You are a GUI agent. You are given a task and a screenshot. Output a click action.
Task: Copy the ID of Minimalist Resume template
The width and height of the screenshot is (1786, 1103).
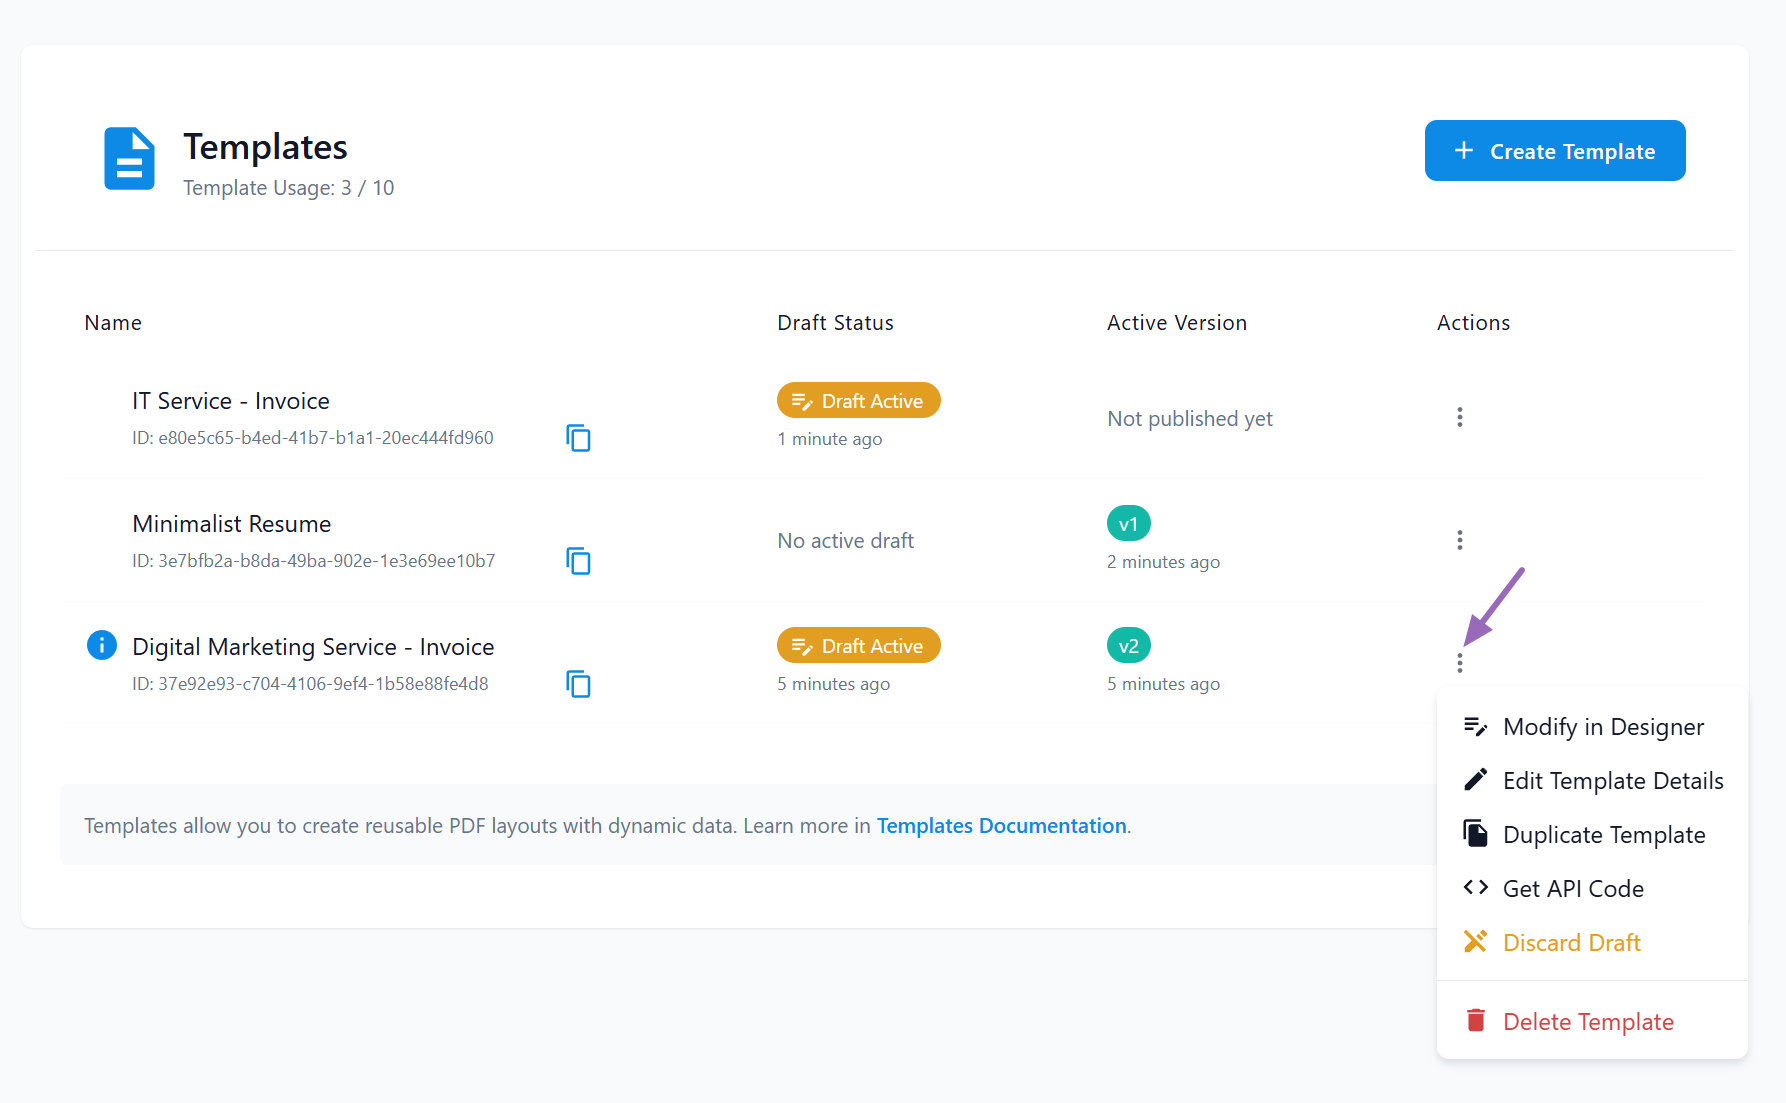pyautogui.click(x=578, y=561)
